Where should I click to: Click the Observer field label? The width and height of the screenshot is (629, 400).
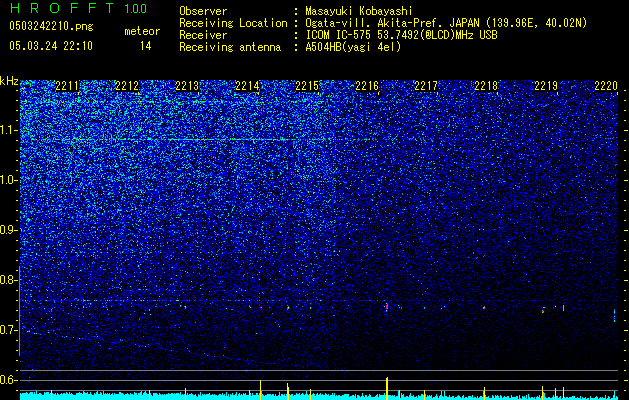pyautogui.click(x=203, y=11)
